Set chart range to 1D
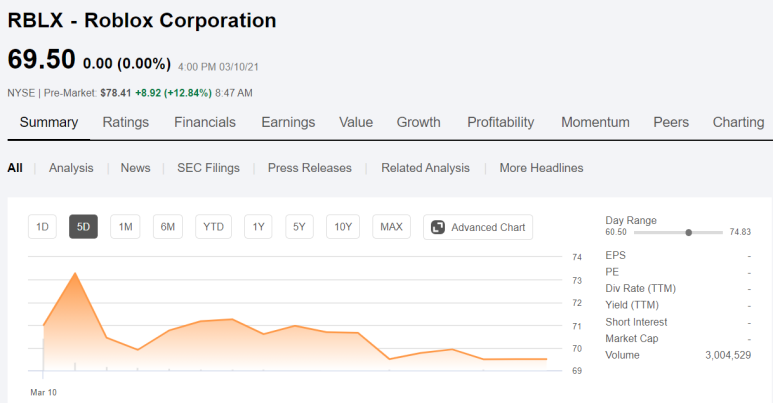The image size is (773, 403). pyautogui.click(x=42, y=227)
